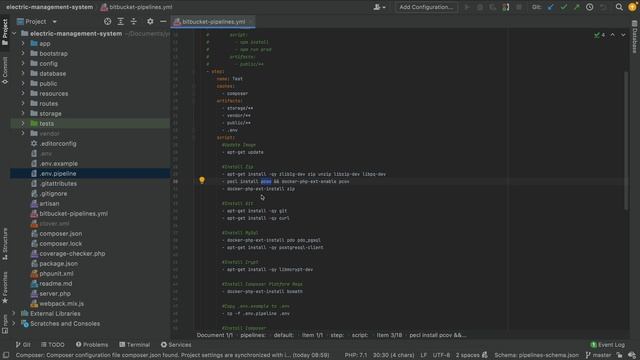Click the listen for debug connections icon
The width and height of the screenshot is (640, 360).
tap(506, 7)
